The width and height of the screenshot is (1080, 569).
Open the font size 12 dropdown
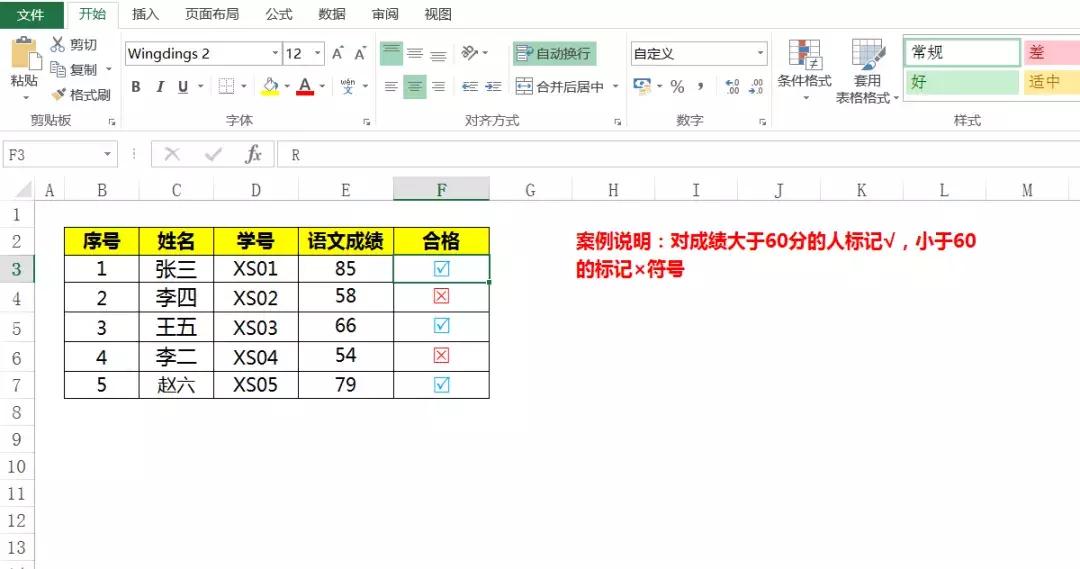tap(318, 54)
